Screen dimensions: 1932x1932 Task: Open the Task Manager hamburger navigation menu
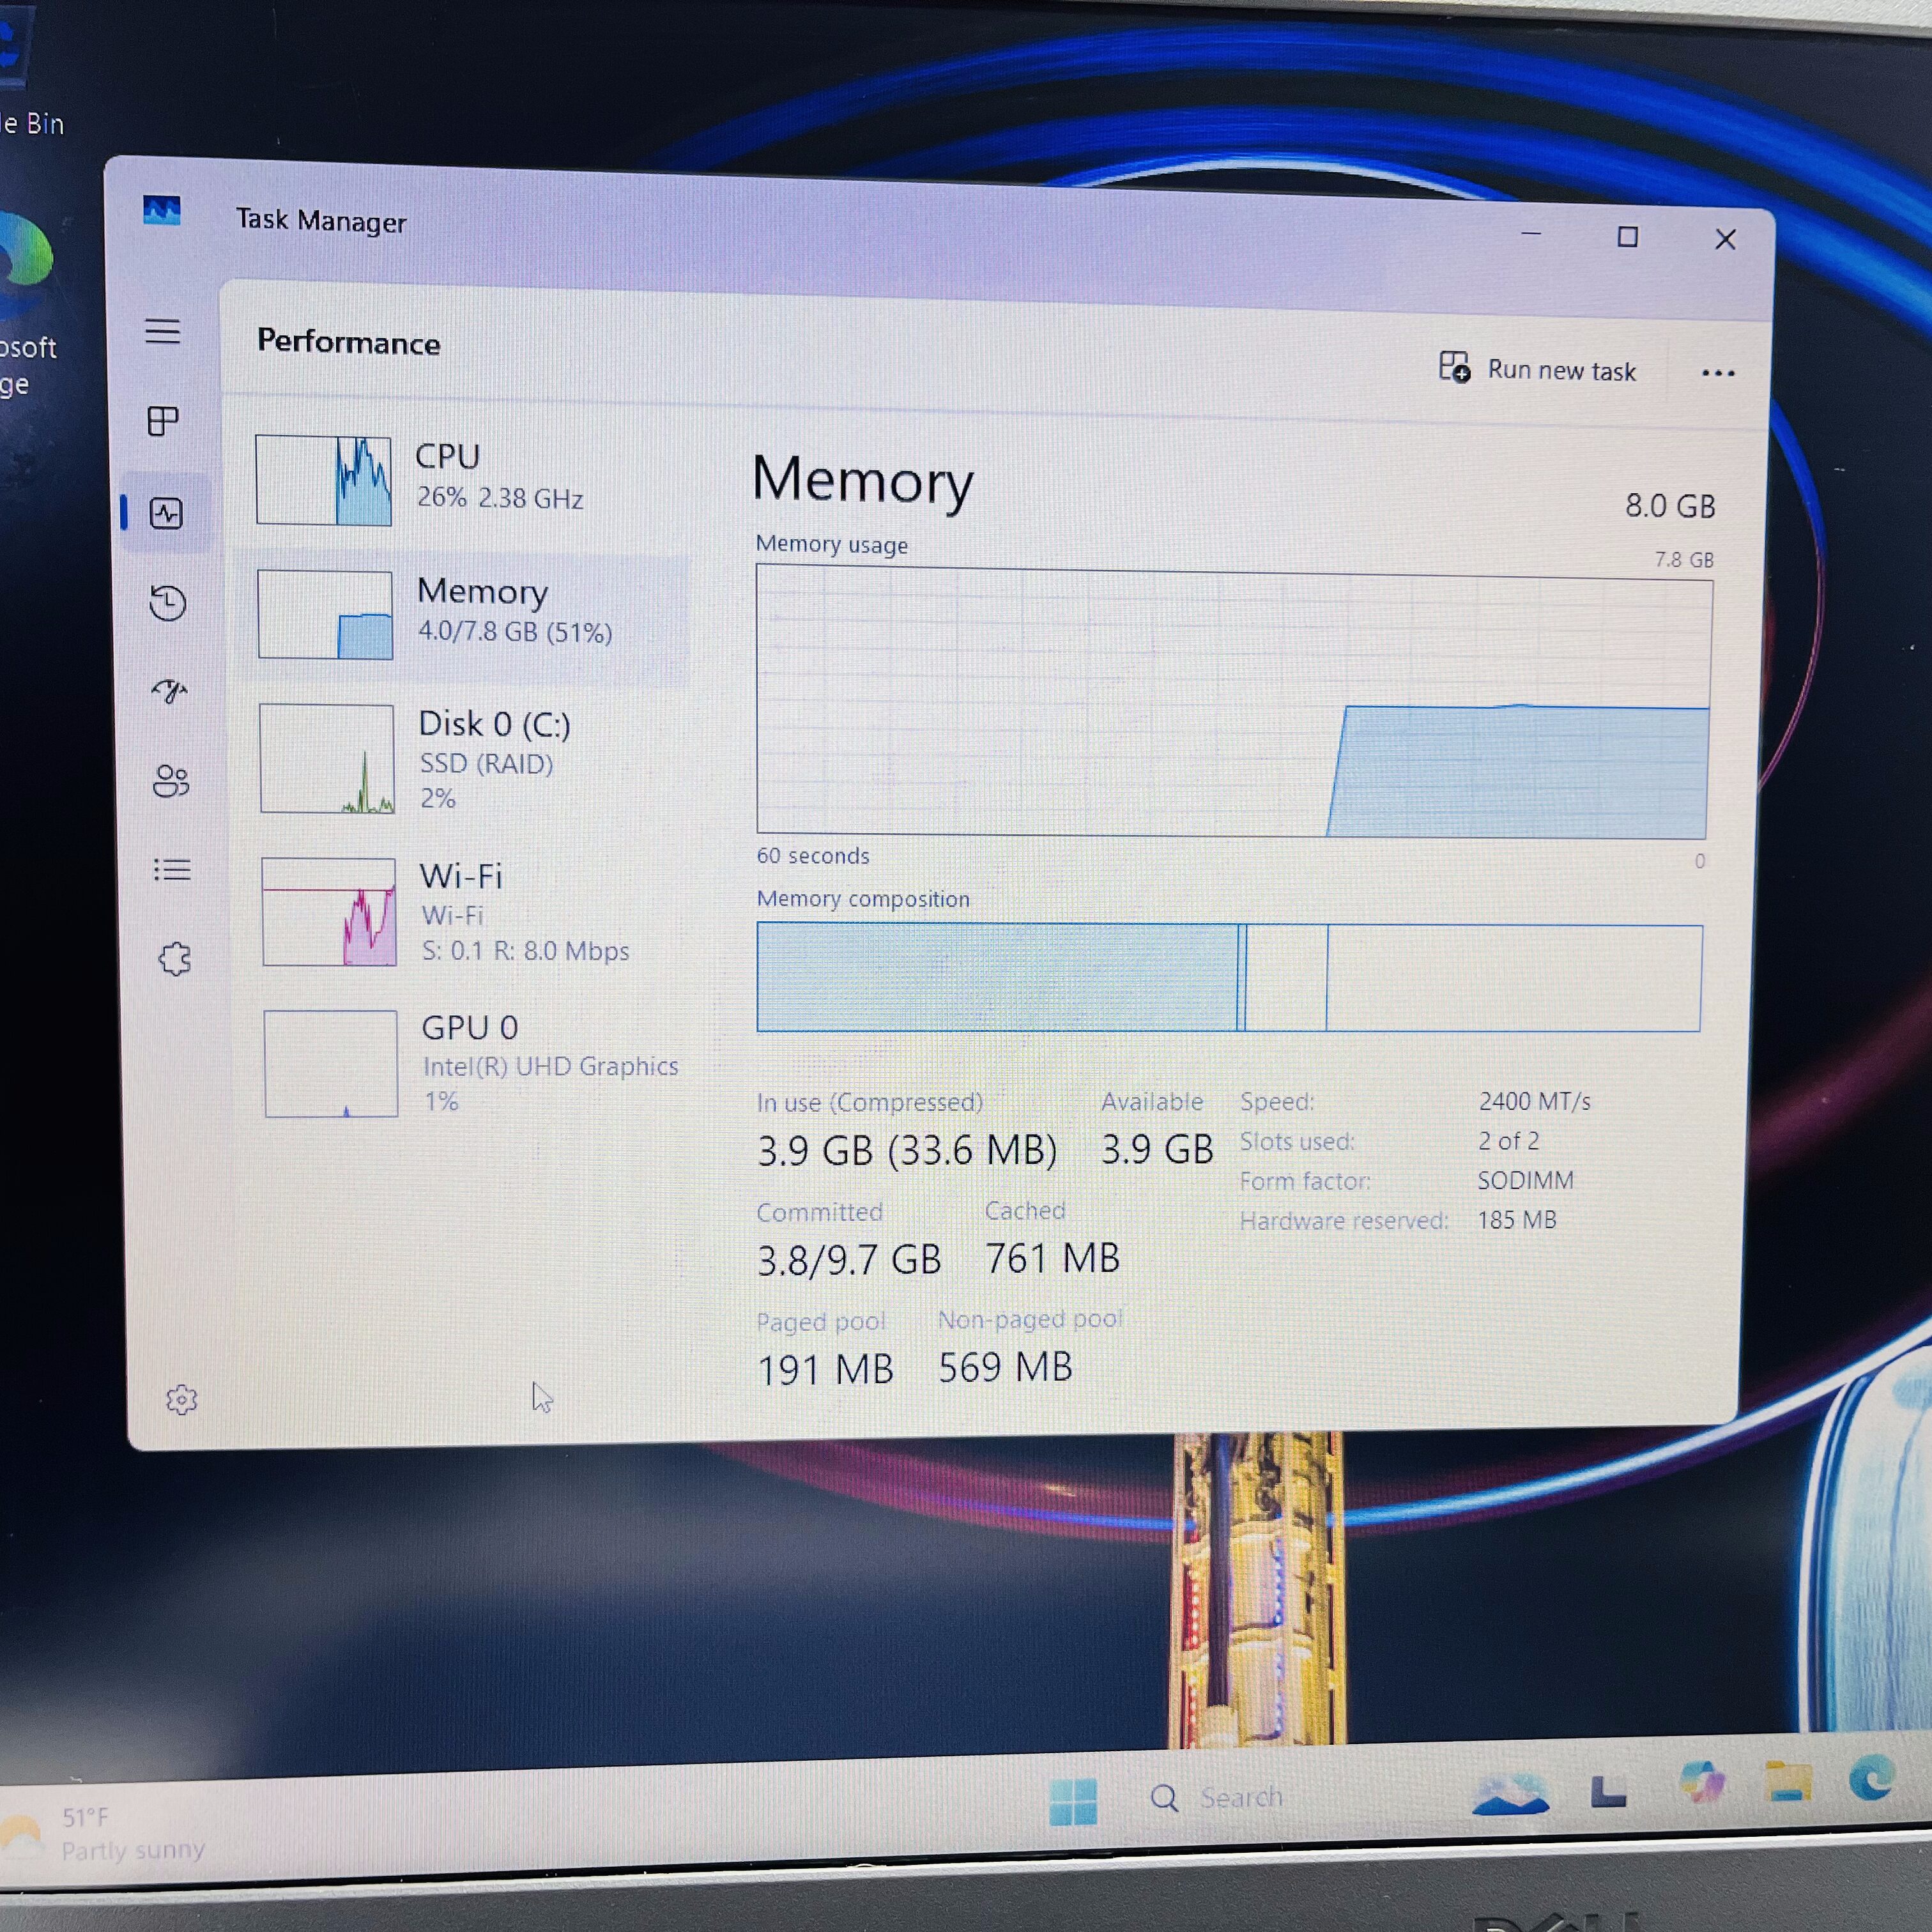[x=163, y=331]
